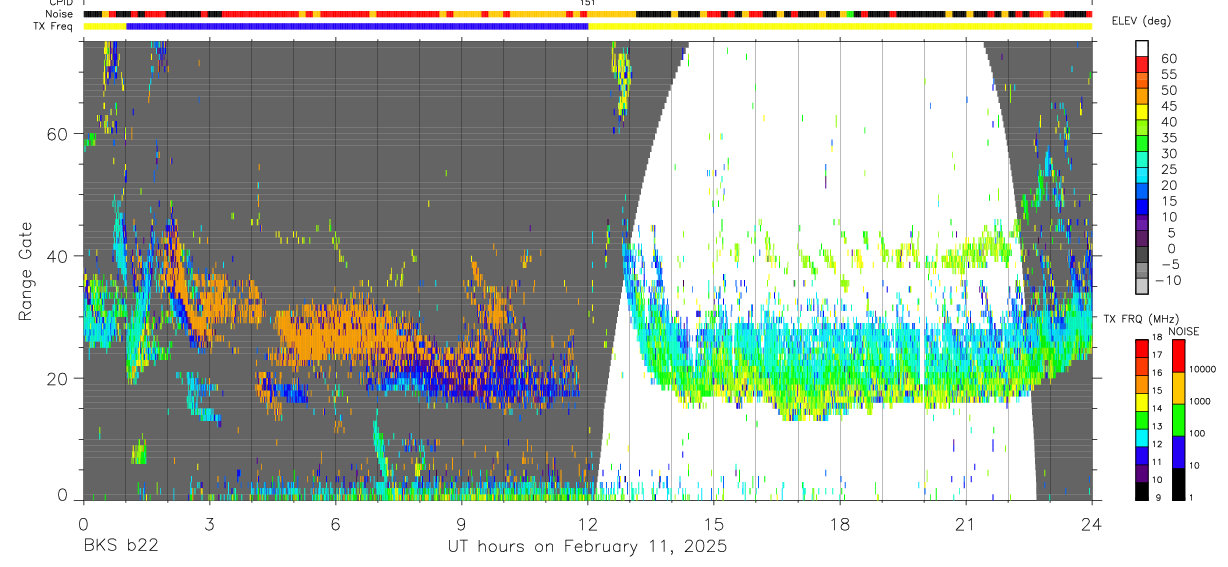Viewport: 1228px width, 567px height.
Task: Click the "151" CPID marker label
Action: tap(588, 3)
